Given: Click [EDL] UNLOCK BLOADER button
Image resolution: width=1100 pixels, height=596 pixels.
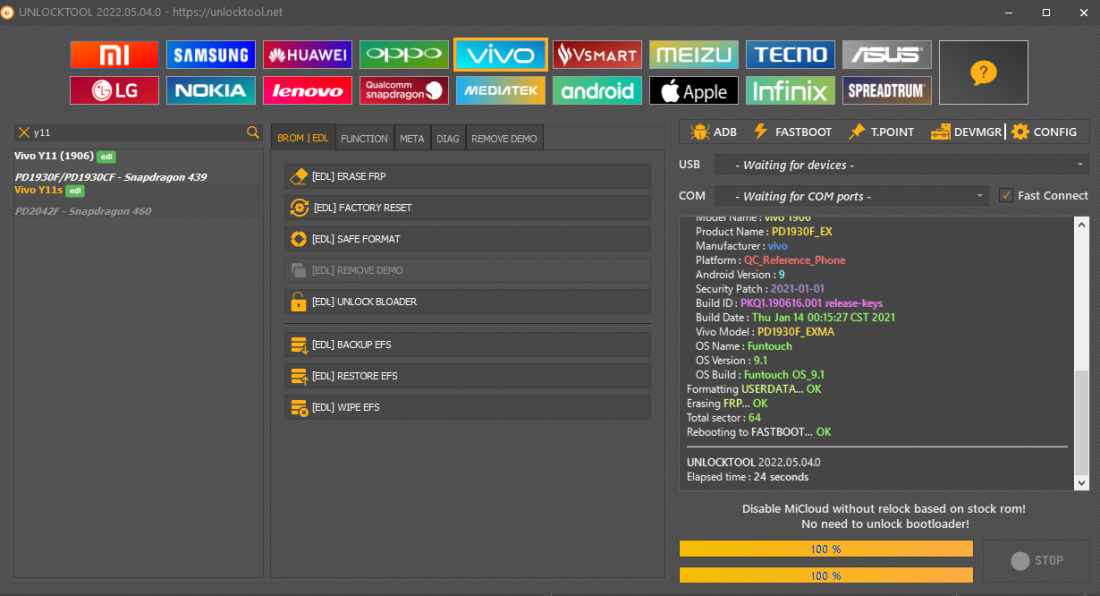Looking at the screenshot, I should pyautogui.click(x=467, y=302).
